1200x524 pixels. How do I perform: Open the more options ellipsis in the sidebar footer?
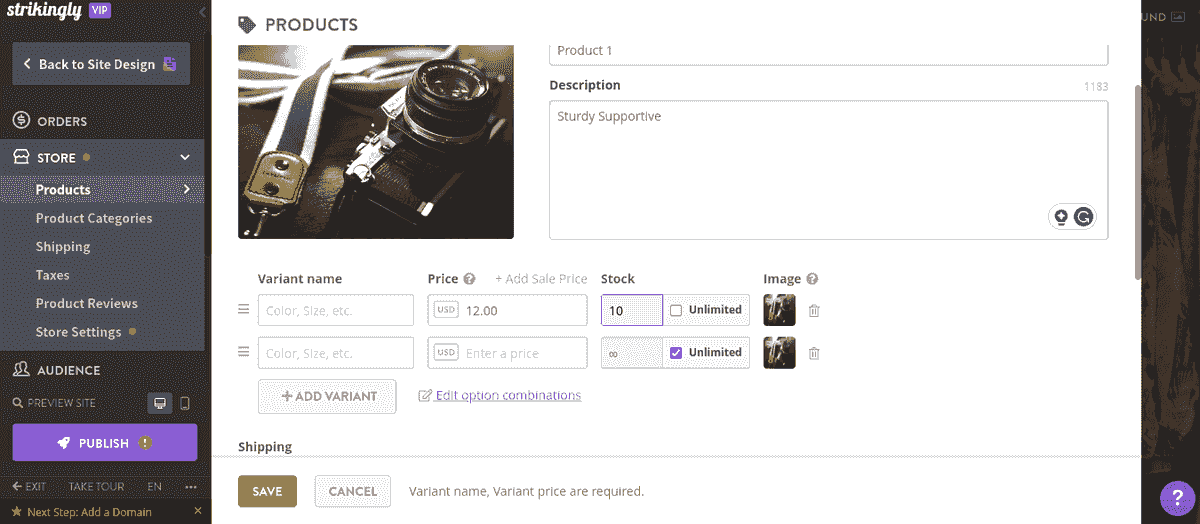(x=191, y=487)
